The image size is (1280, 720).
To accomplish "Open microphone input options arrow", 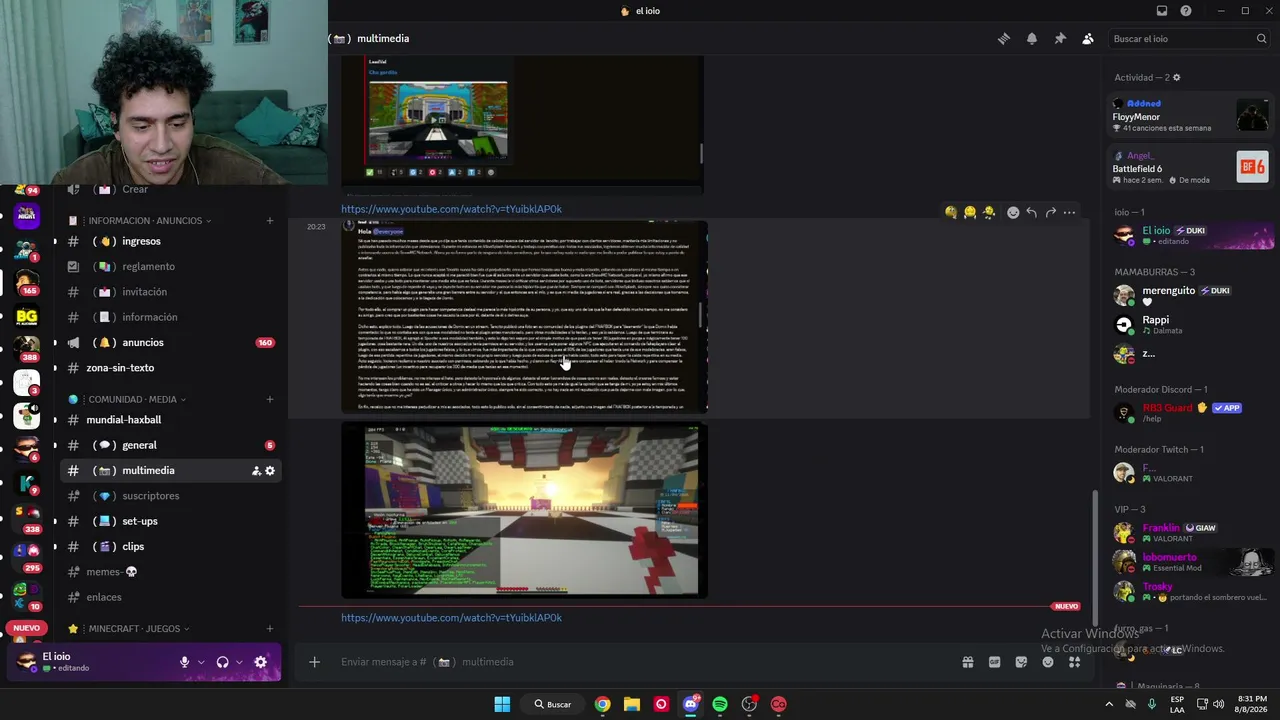I will point(201,662).
